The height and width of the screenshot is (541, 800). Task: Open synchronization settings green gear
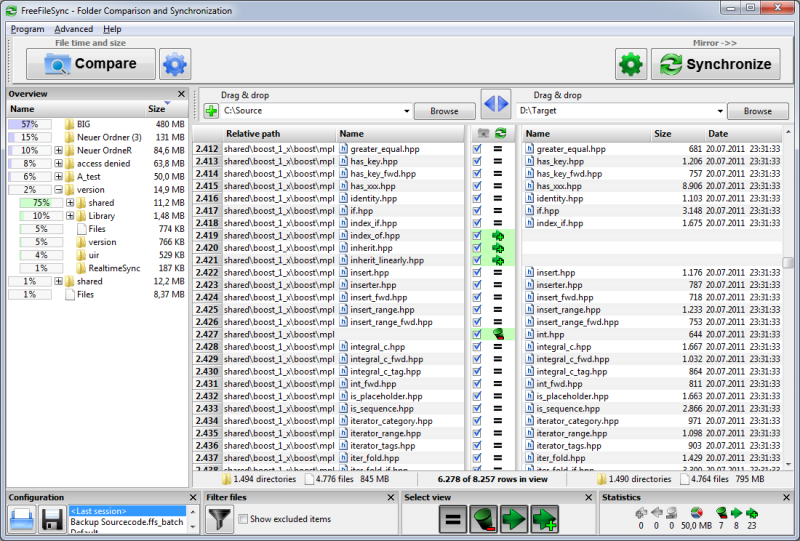[x=631, y=64]
